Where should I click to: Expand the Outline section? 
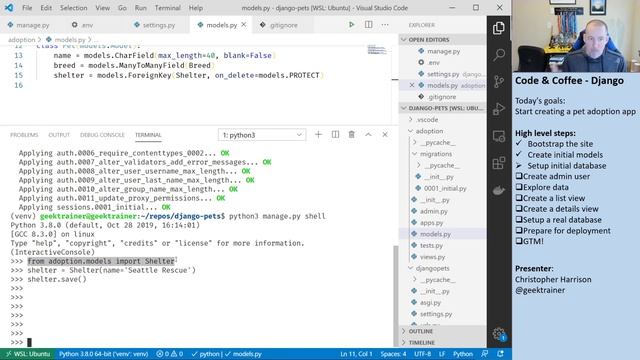click(x=420, y=331)
